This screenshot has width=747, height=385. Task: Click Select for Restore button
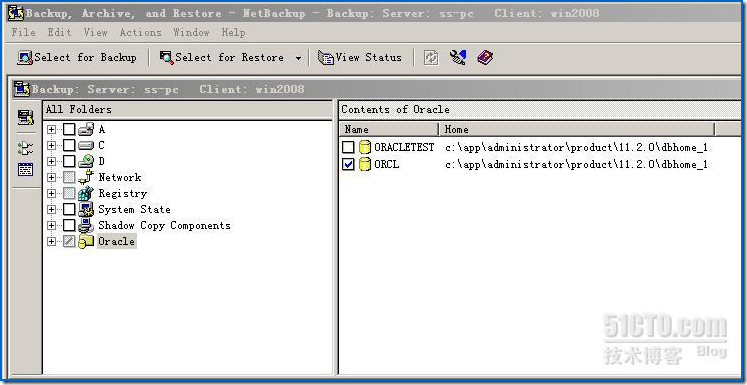[222, 58]
